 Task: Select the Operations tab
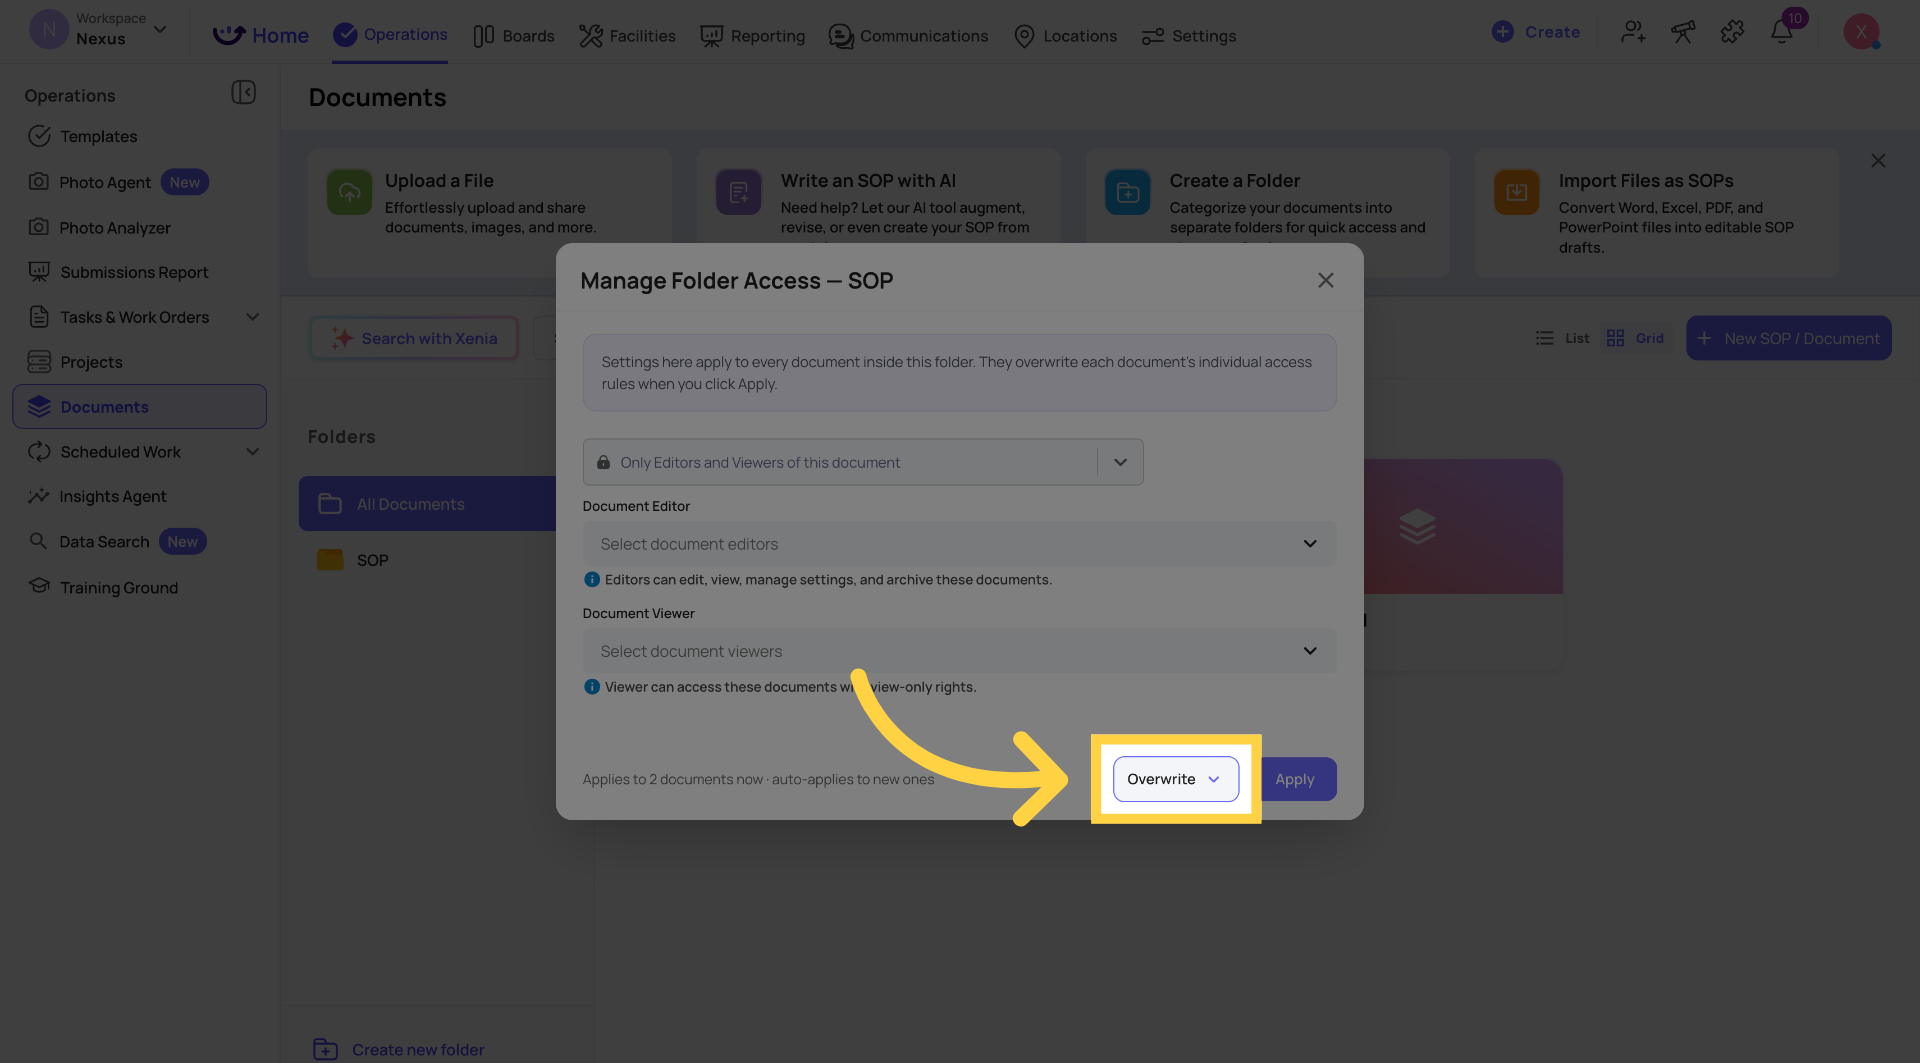[390, 35]
